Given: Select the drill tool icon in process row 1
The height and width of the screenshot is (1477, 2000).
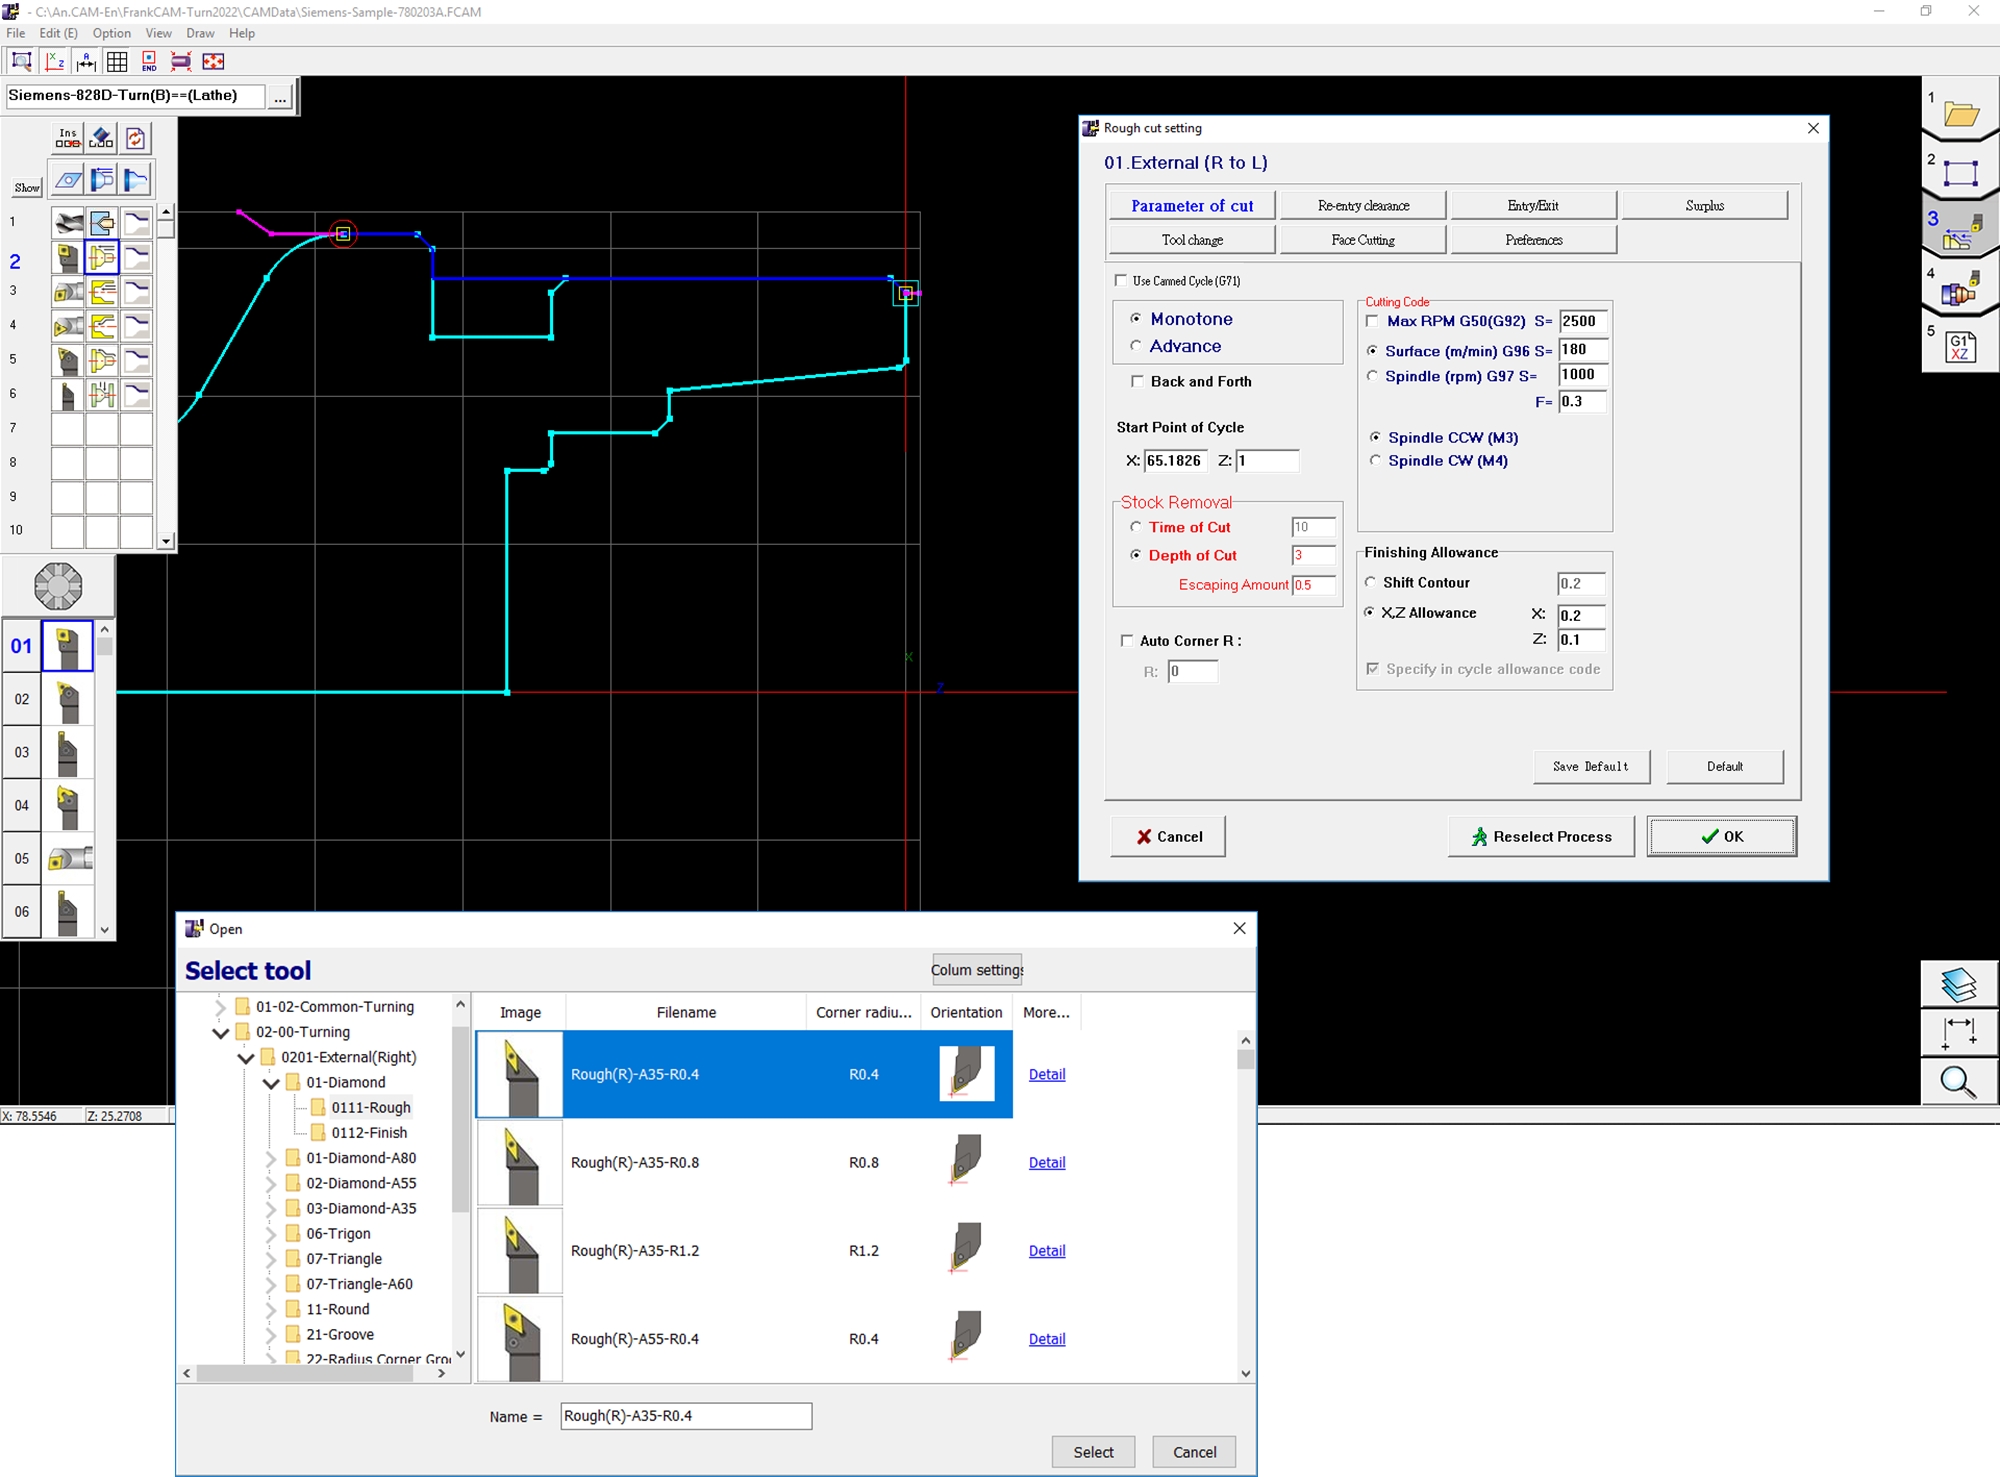Looking at the screenshot, I should (x=68, y=222).
